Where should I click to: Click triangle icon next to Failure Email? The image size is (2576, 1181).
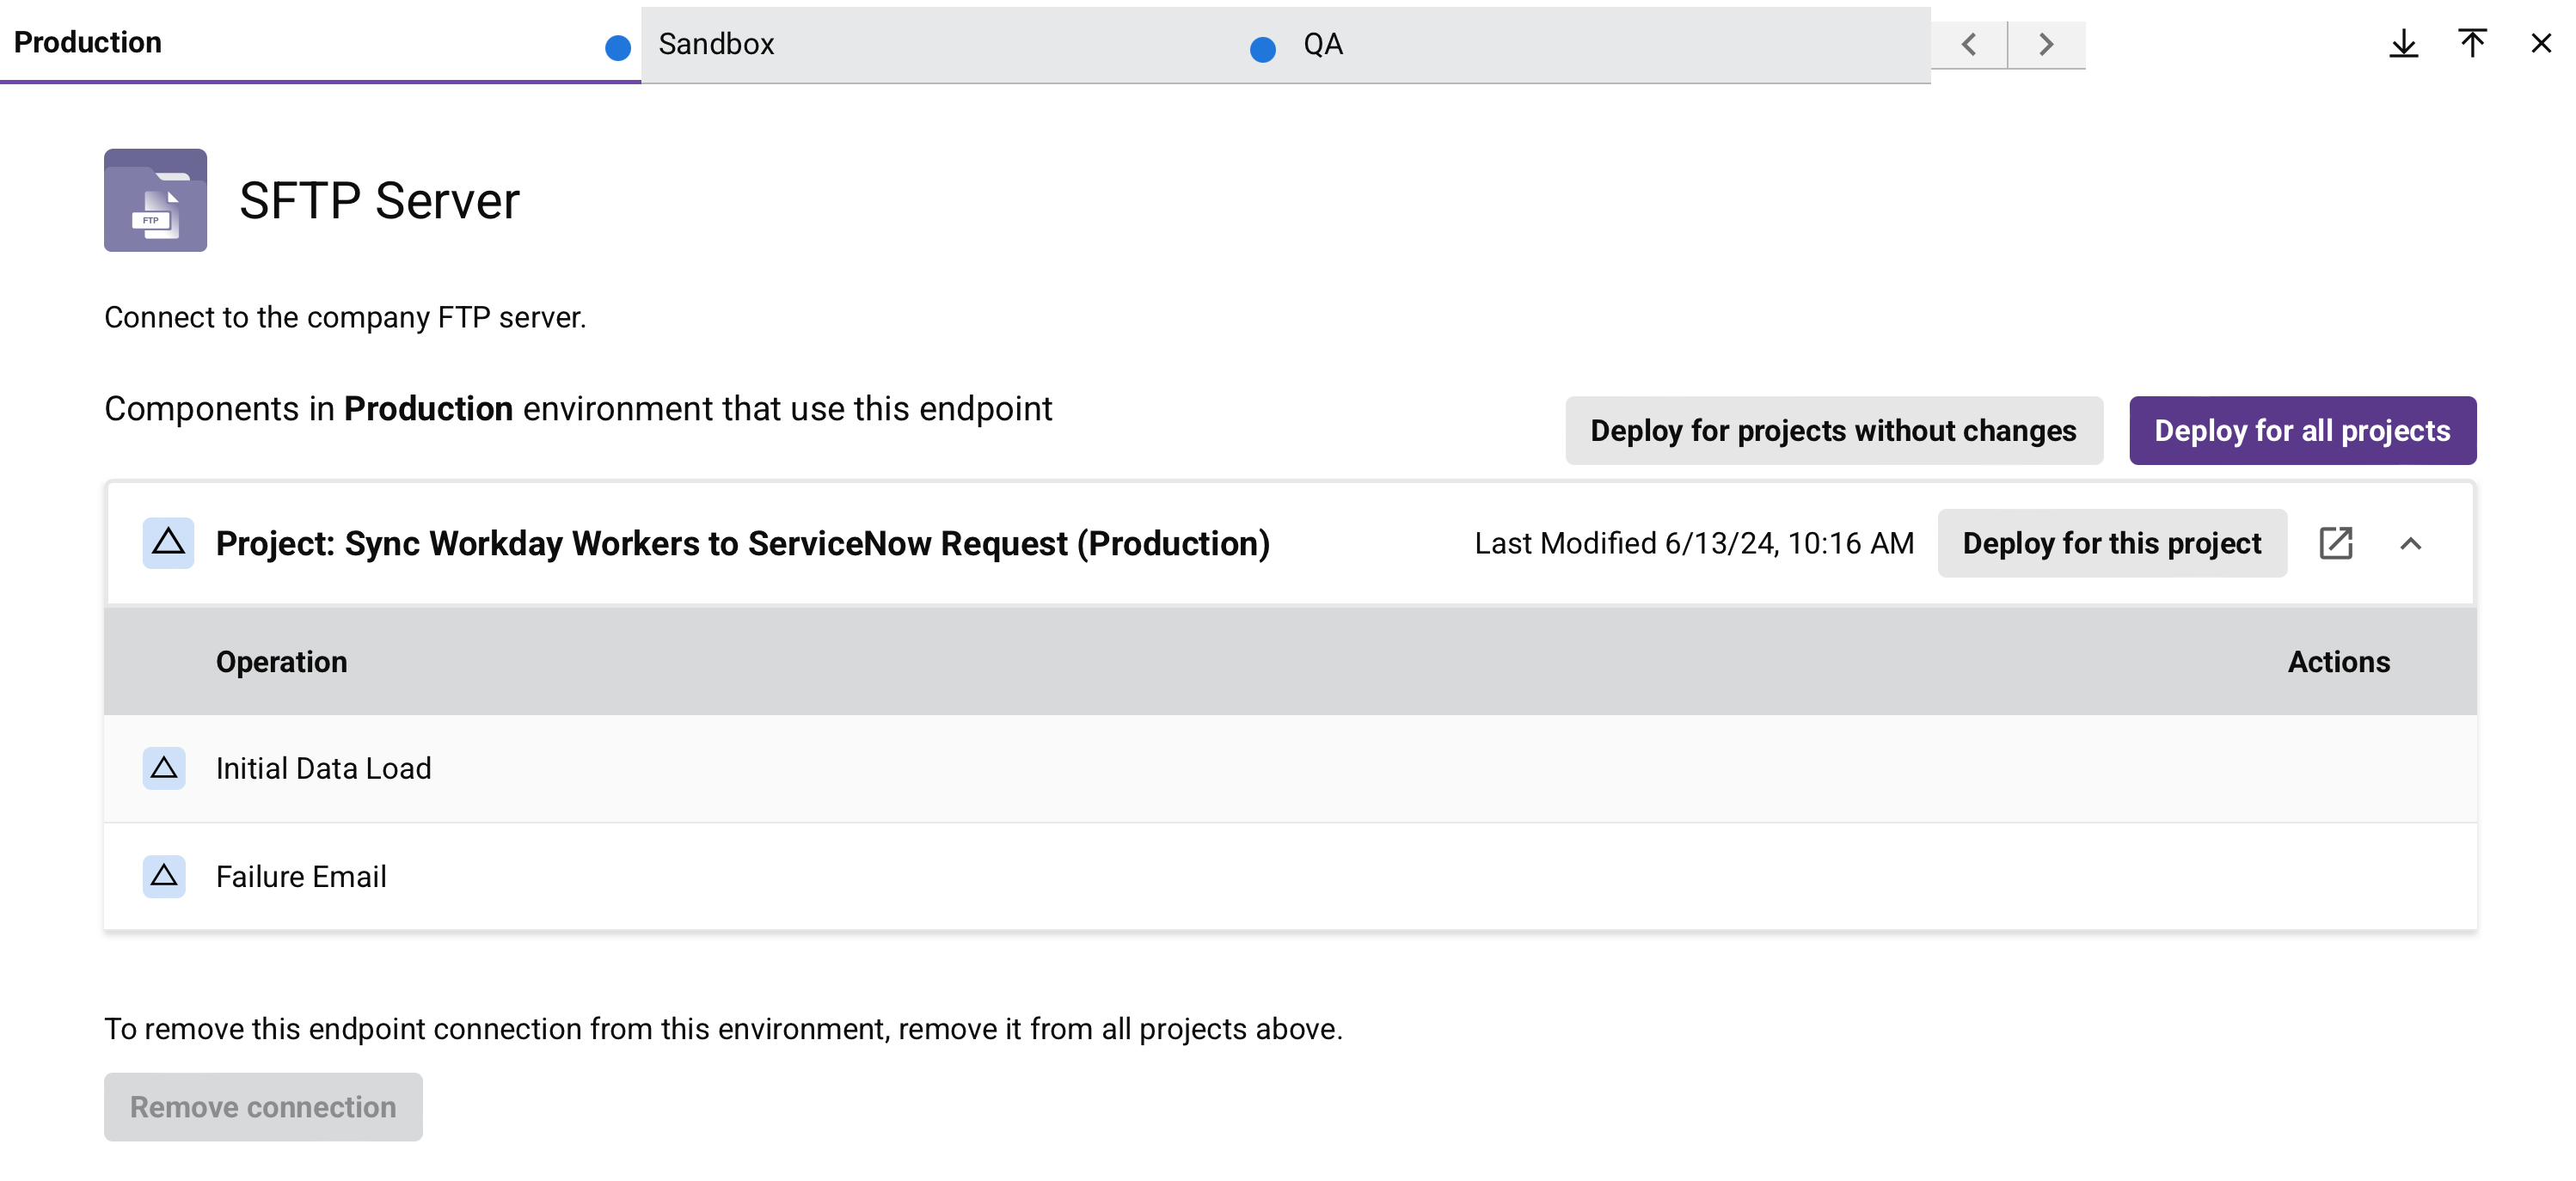point(164,876)
